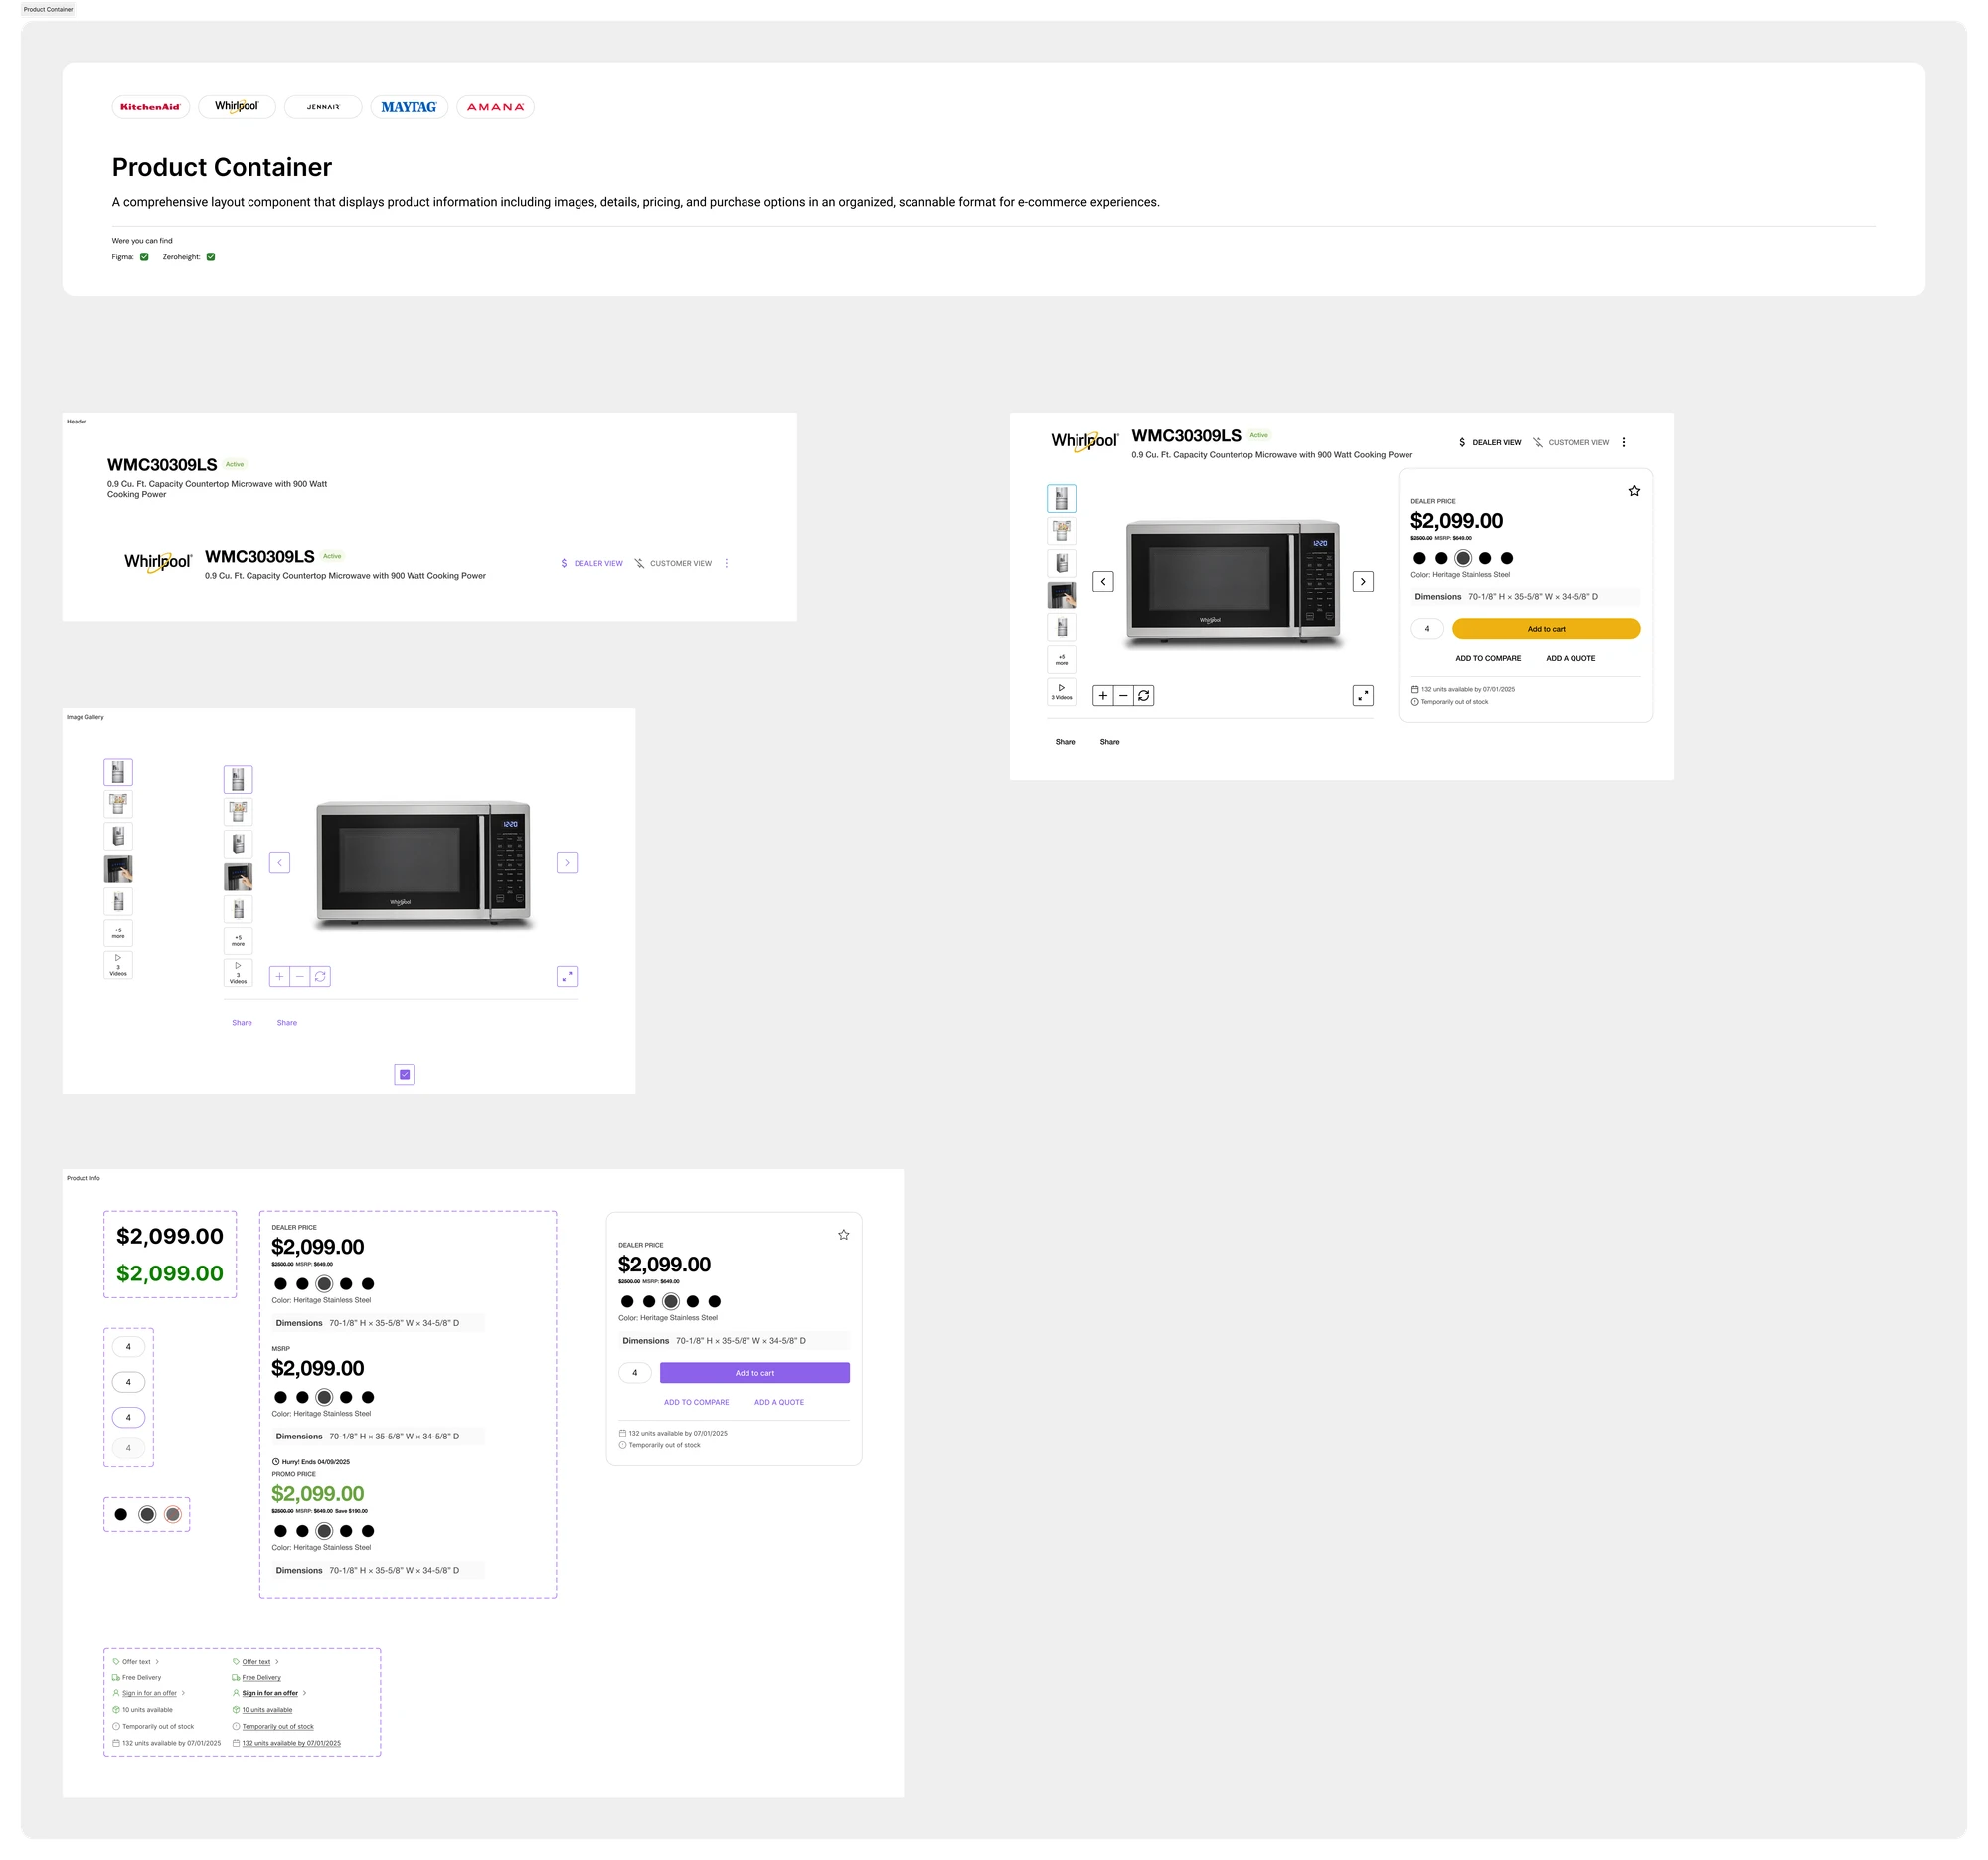Select selected gray swatch under PROMO PRICE
The height and width of the screenshot is (1860, 1988).
tap(324, 1531)
